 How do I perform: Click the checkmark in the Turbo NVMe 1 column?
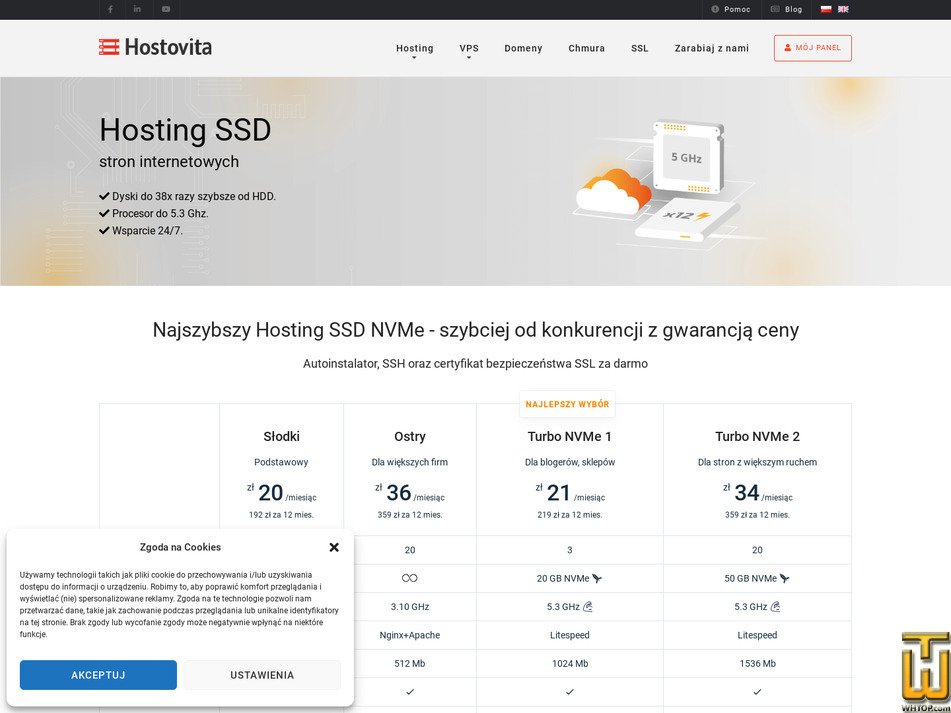570,692
